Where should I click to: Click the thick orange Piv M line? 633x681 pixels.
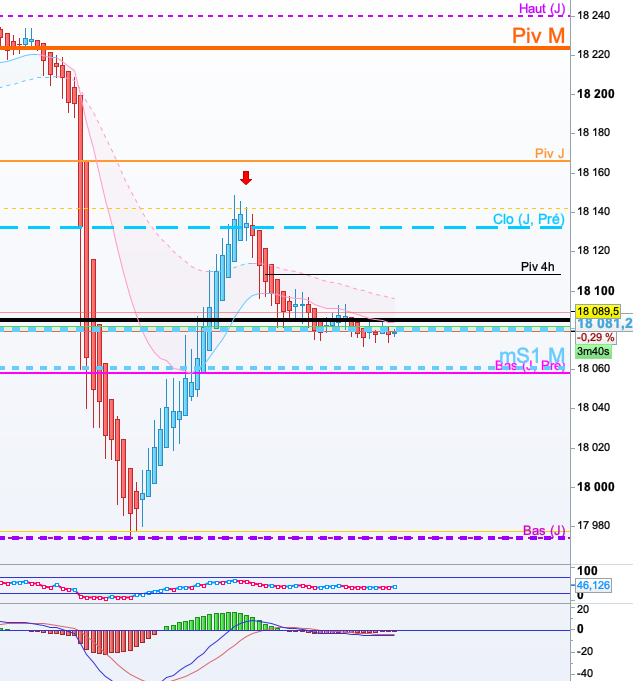tap(285, 48)
